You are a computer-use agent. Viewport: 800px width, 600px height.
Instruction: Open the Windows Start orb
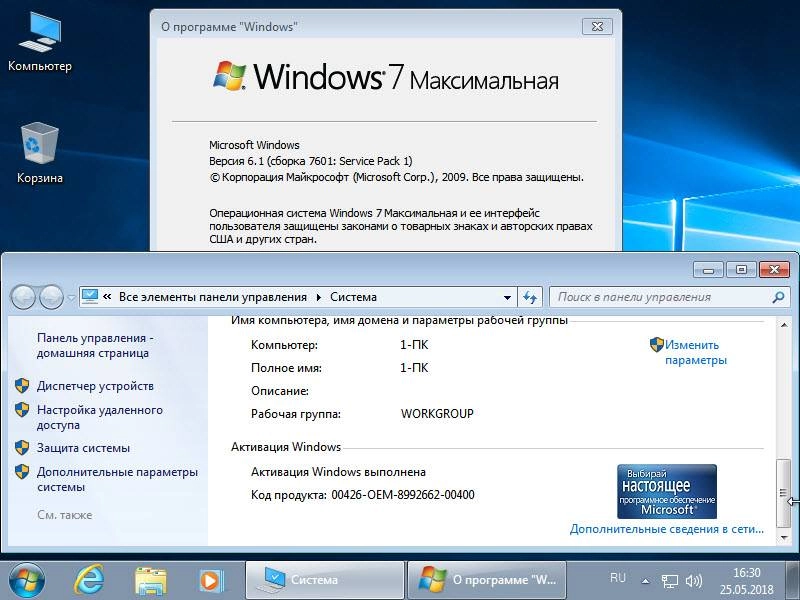pos(27,581)
